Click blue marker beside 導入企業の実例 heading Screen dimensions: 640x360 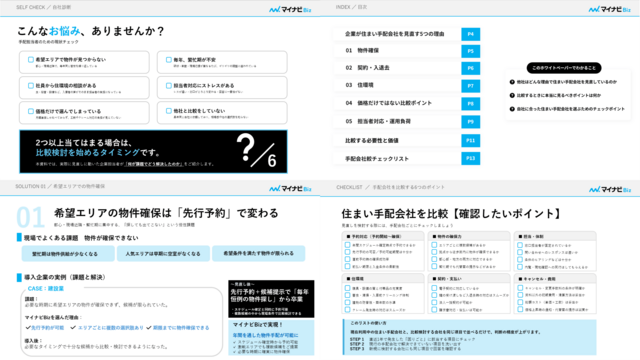19,278
